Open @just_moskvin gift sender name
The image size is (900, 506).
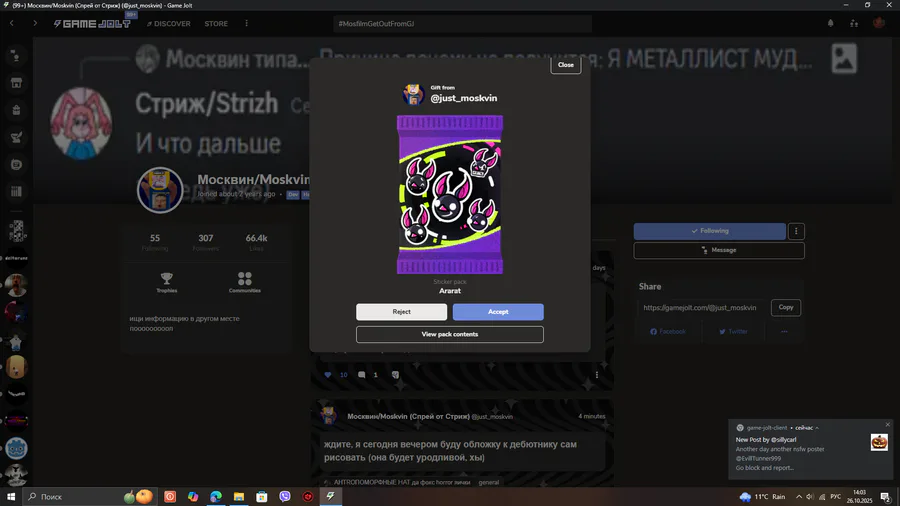[464, 98]
